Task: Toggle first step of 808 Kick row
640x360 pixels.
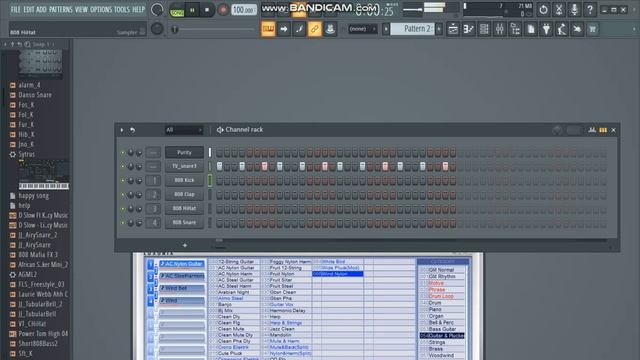Action: pyautogui.click(x=220, y=180)
